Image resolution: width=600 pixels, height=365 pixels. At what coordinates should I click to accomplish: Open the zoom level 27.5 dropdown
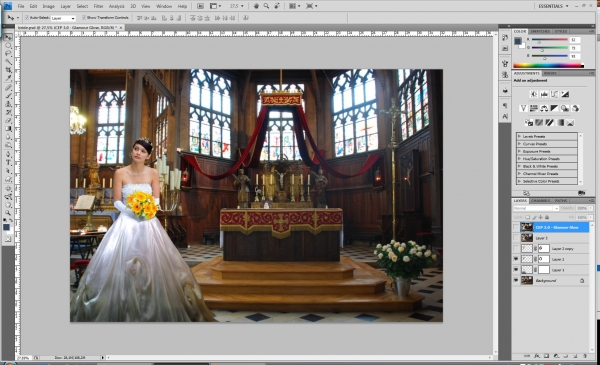[236, 6]
